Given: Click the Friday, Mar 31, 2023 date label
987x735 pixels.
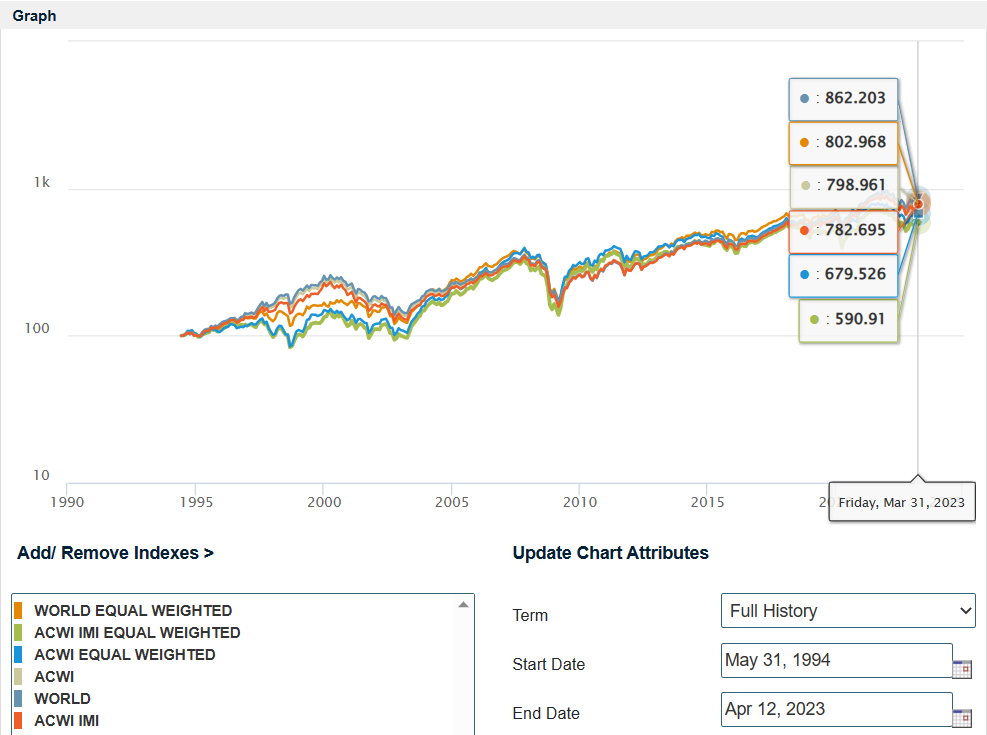Looking at the screenshot, I should click(902, 502).
